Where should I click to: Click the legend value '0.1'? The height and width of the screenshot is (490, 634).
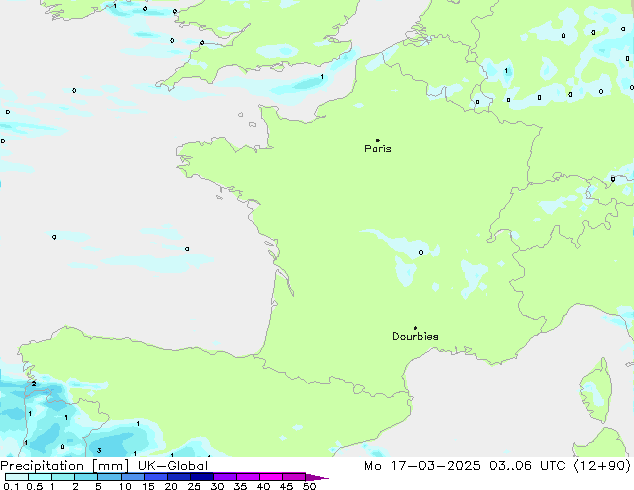(11, 486)
